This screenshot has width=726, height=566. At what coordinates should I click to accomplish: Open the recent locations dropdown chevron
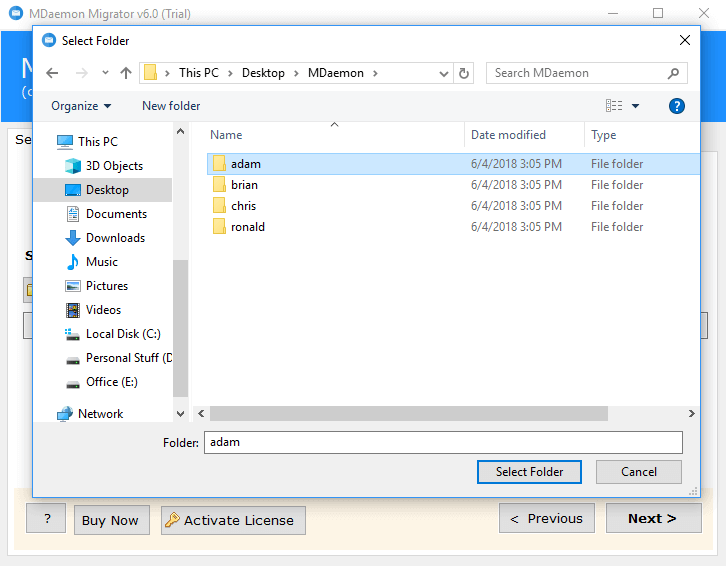(106, 73)
